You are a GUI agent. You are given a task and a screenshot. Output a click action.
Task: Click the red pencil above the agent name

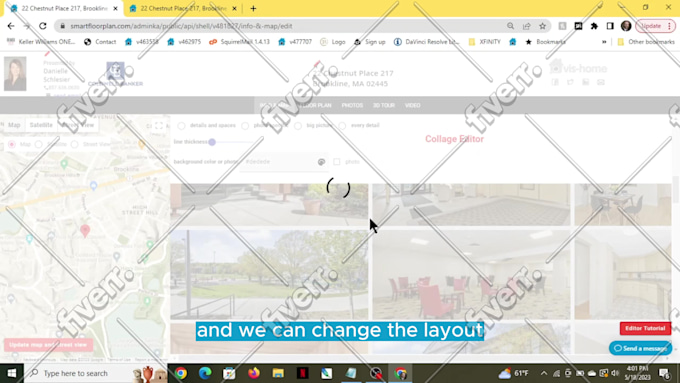click(47, 53)
